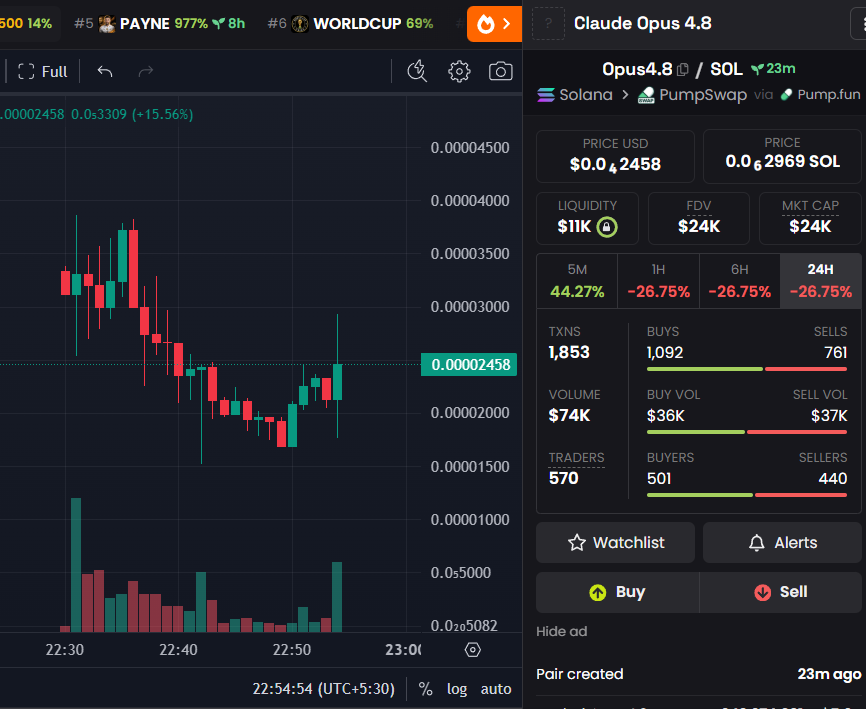The height and width of the screenshot is (709, 866).
Task: Open trending token #5 PAYNE
Action: coord(160,24)
